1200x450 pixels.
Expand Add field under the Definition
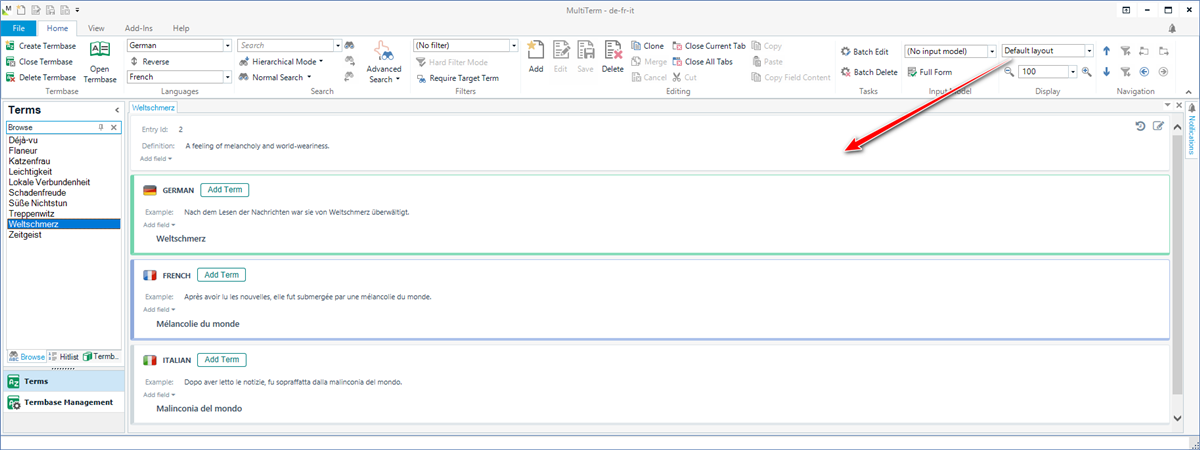click(156, 158)
